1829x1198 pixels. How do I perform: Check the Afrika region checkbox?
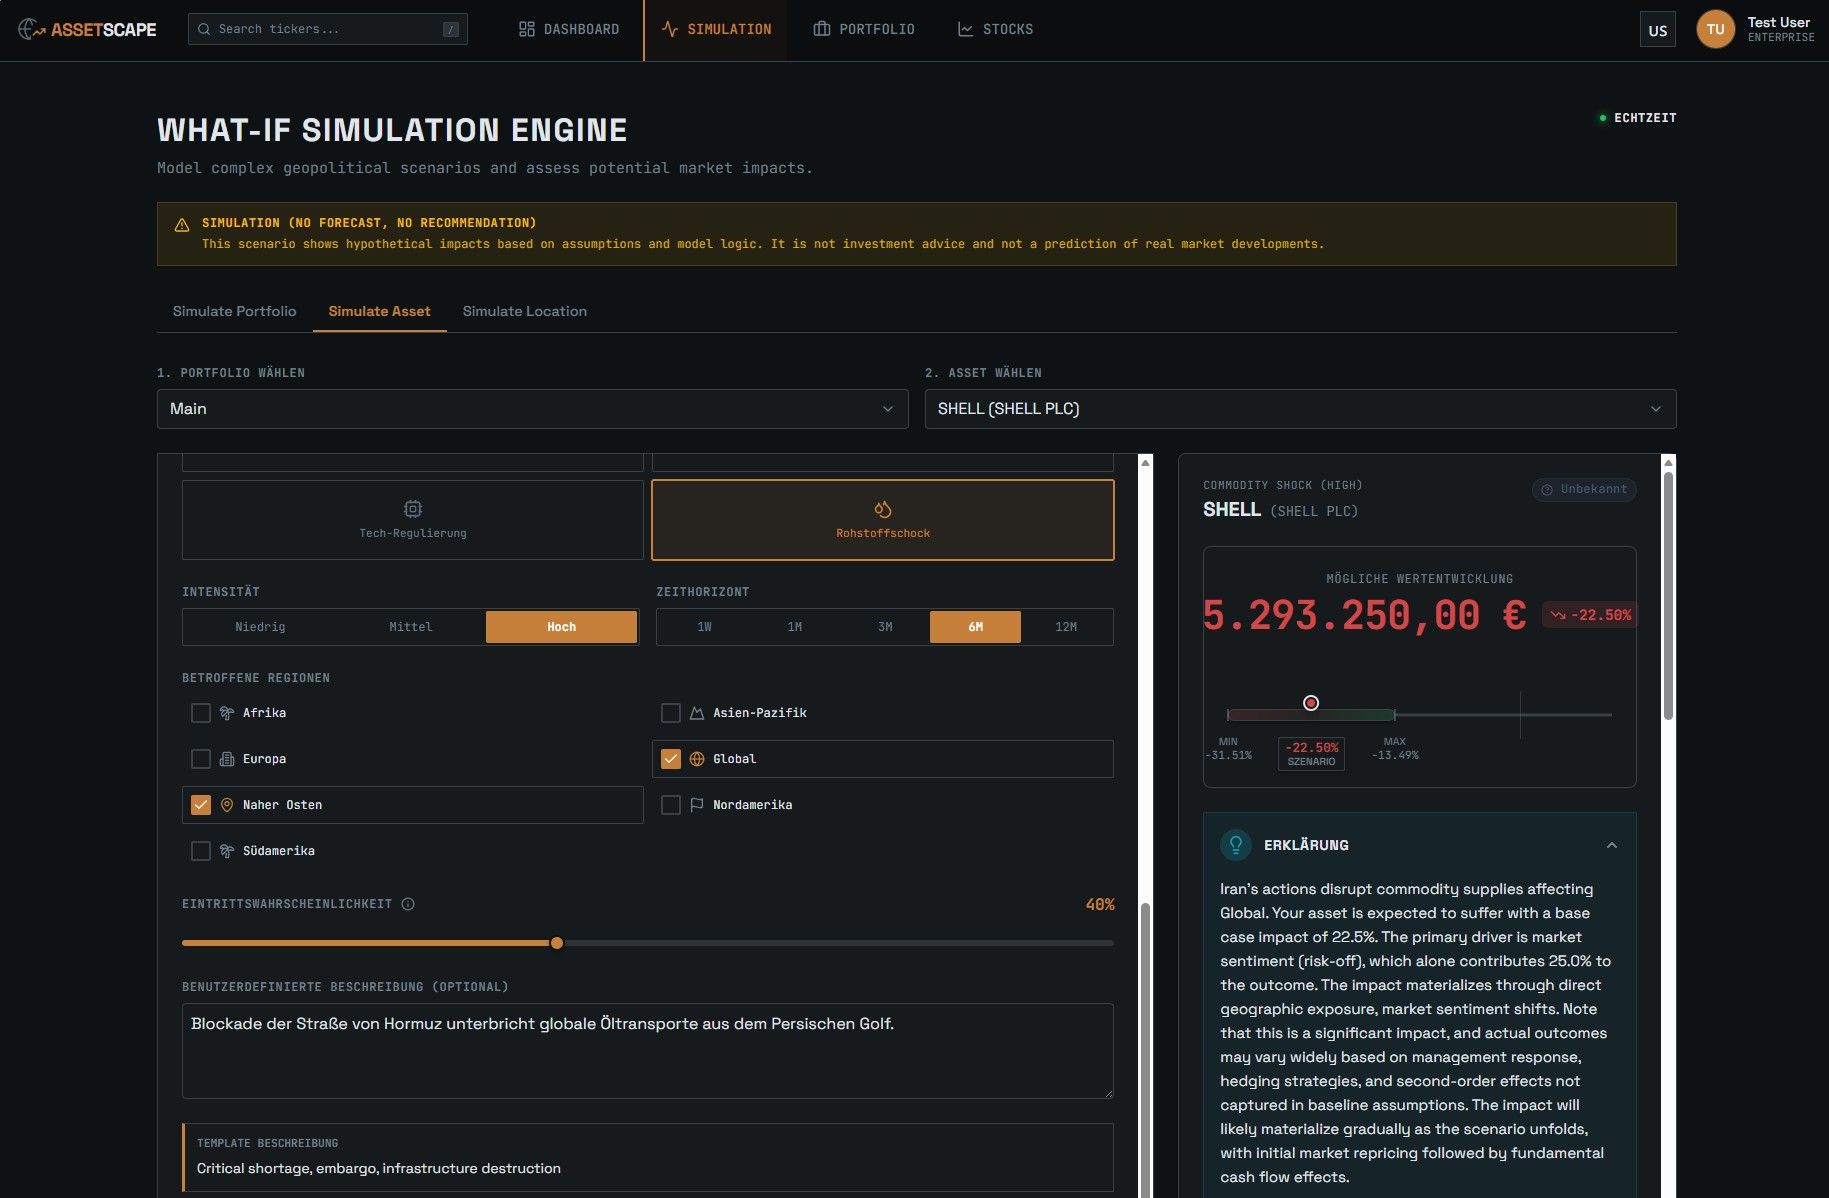coord(201,713)
